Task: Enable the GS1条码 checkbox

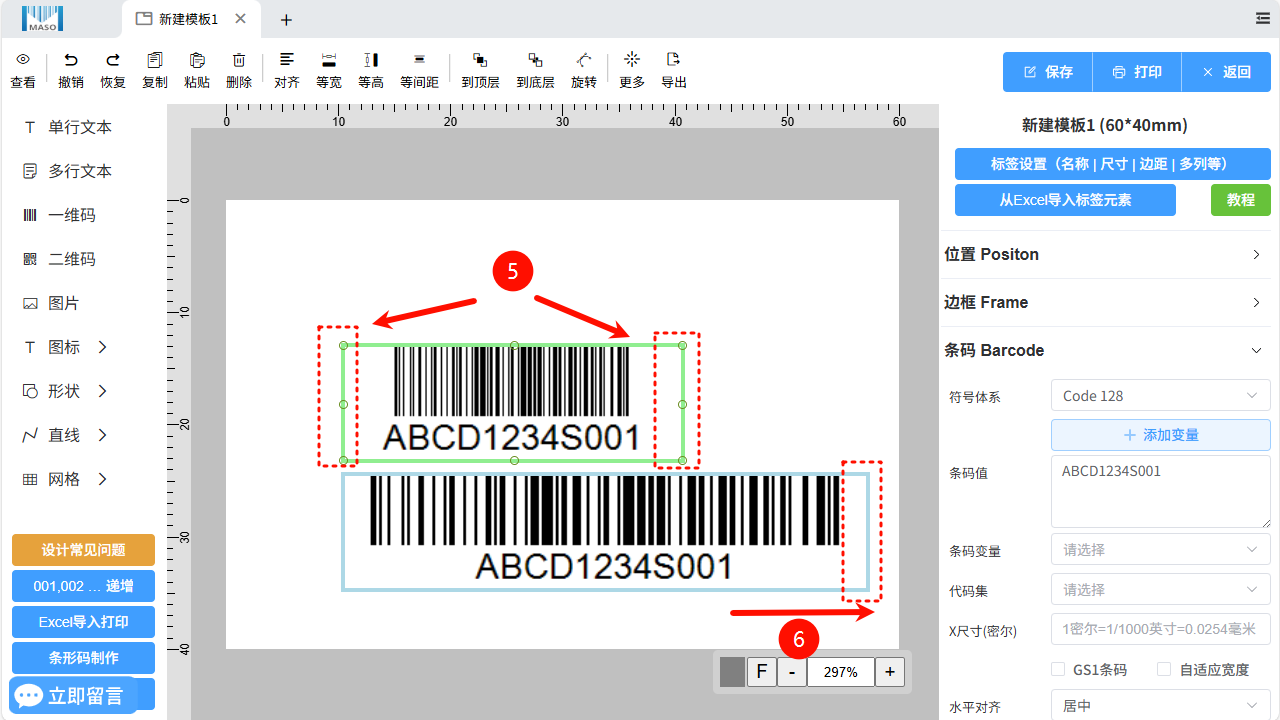Action: pyautogui.click(x=1058, y=669)
